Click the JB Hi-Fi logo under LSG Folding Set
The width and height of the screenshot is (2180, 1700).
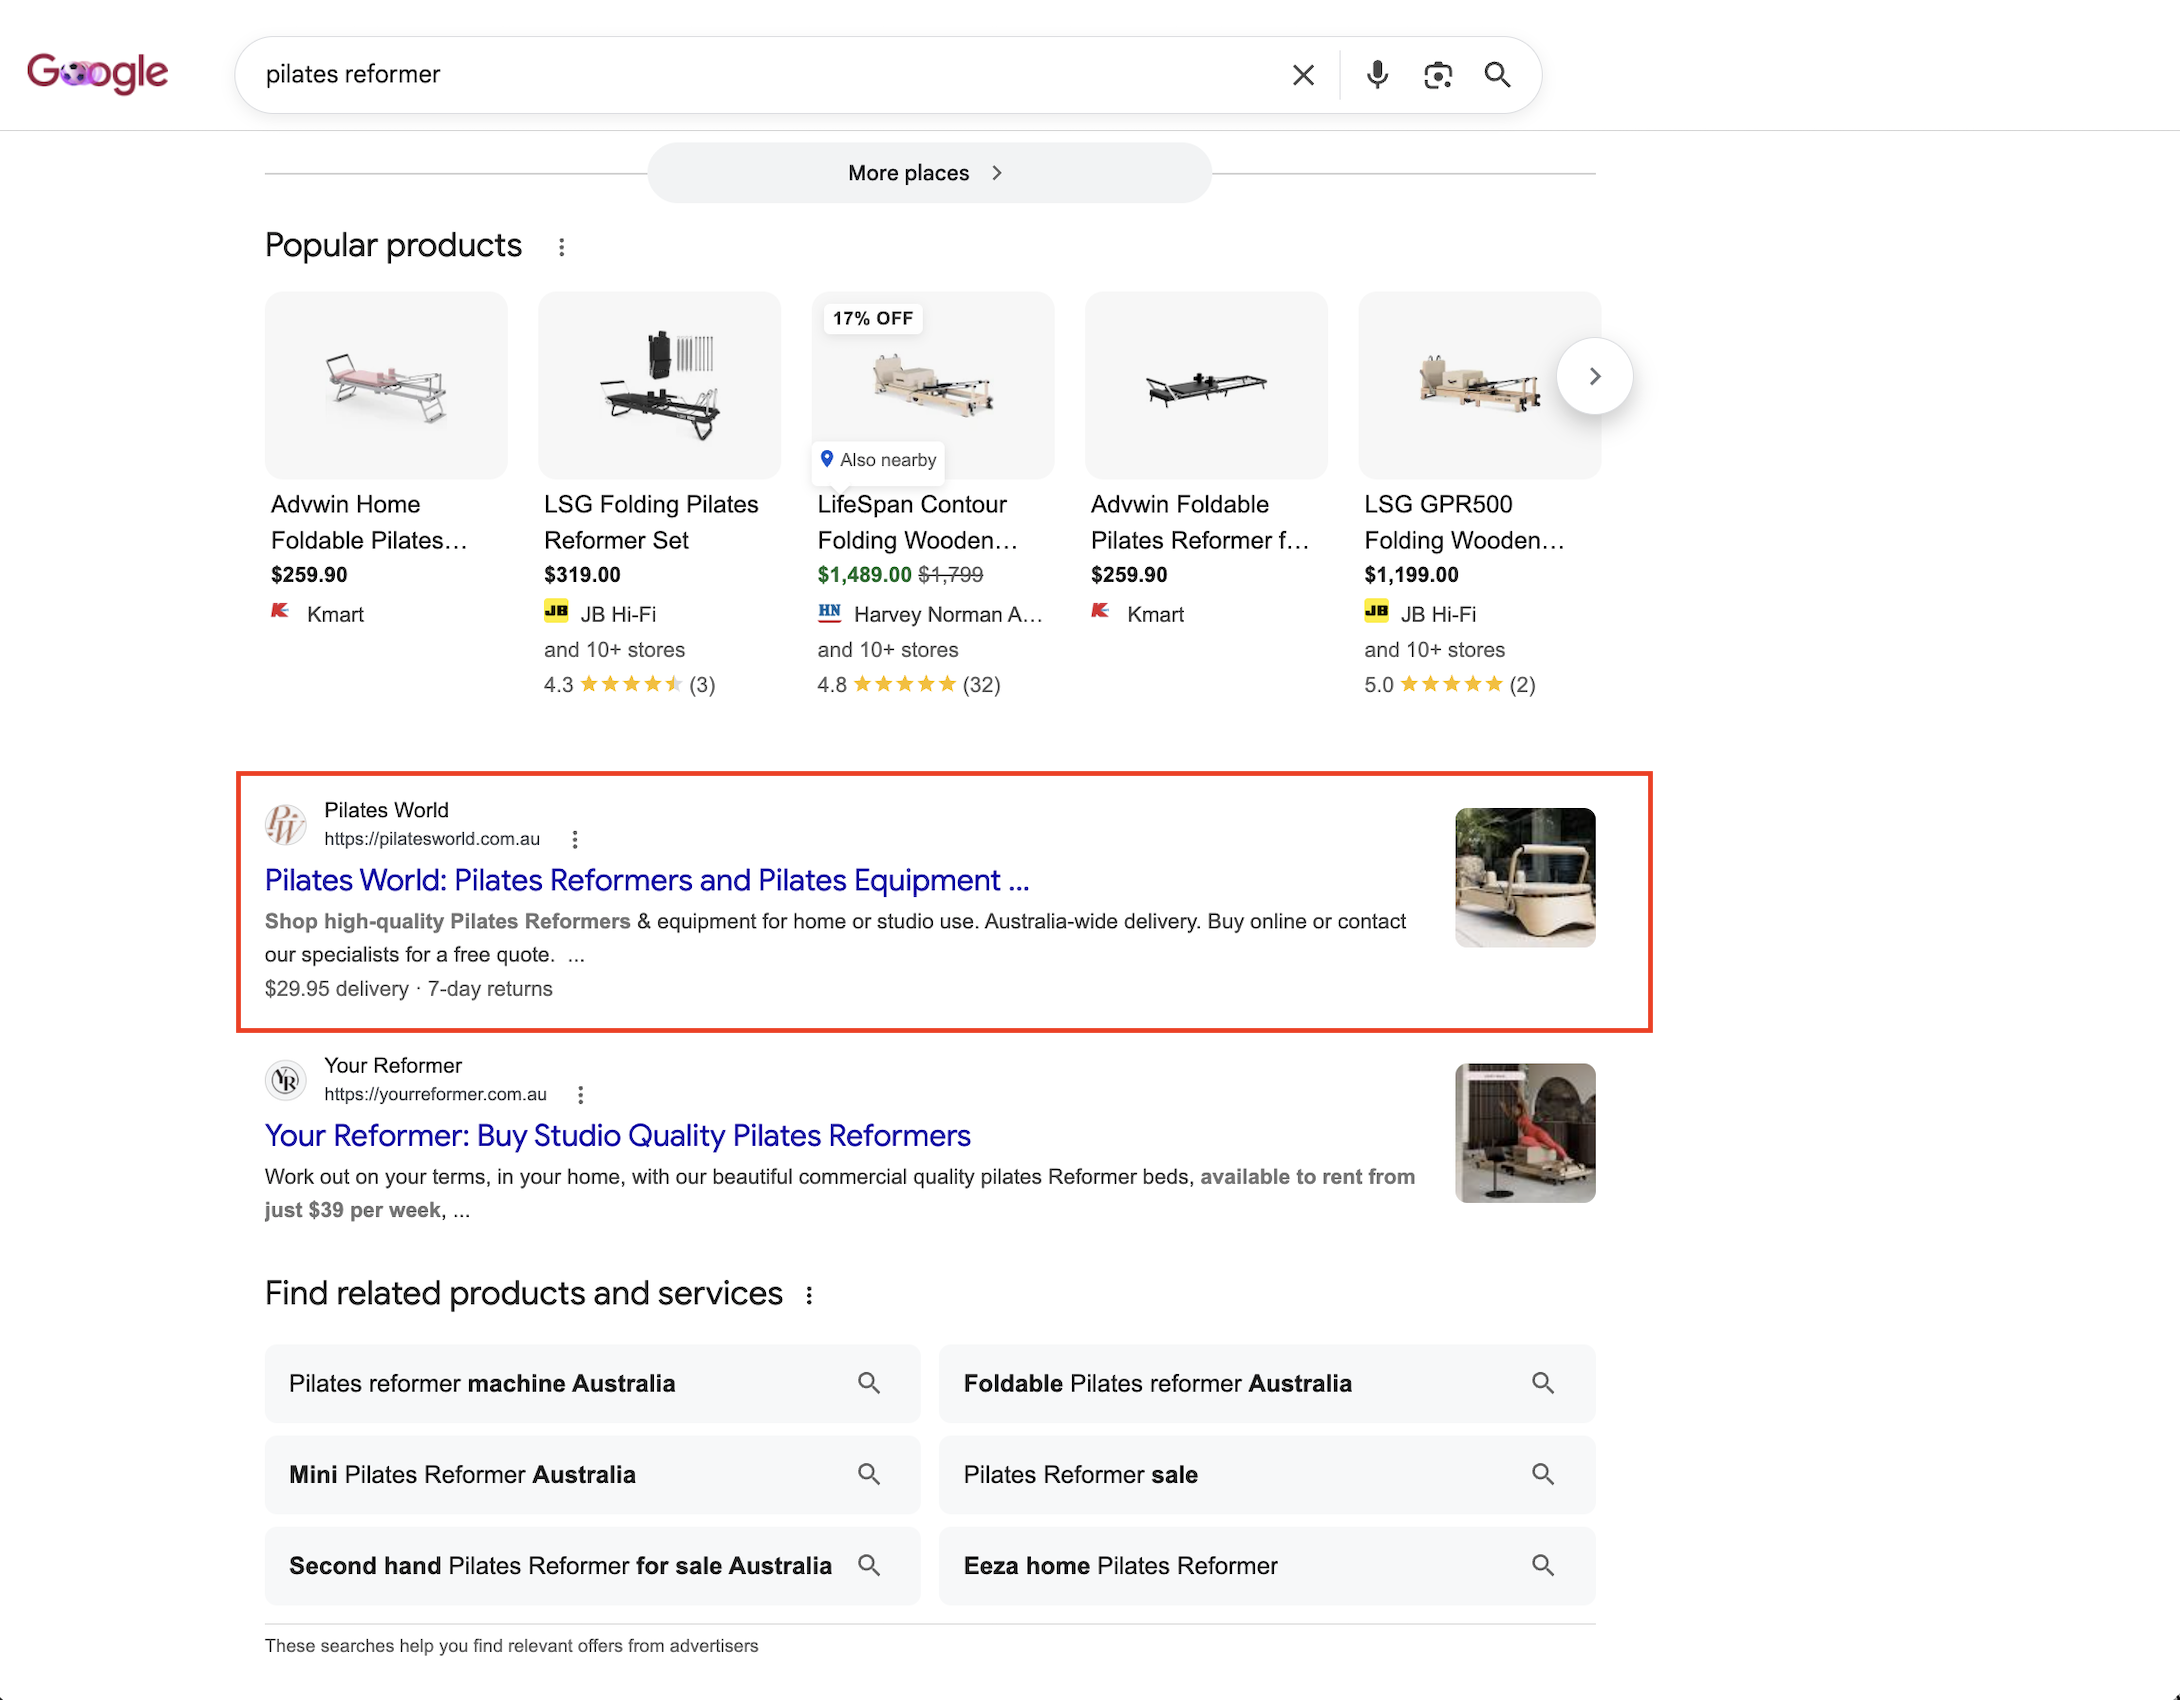point(556,611)
